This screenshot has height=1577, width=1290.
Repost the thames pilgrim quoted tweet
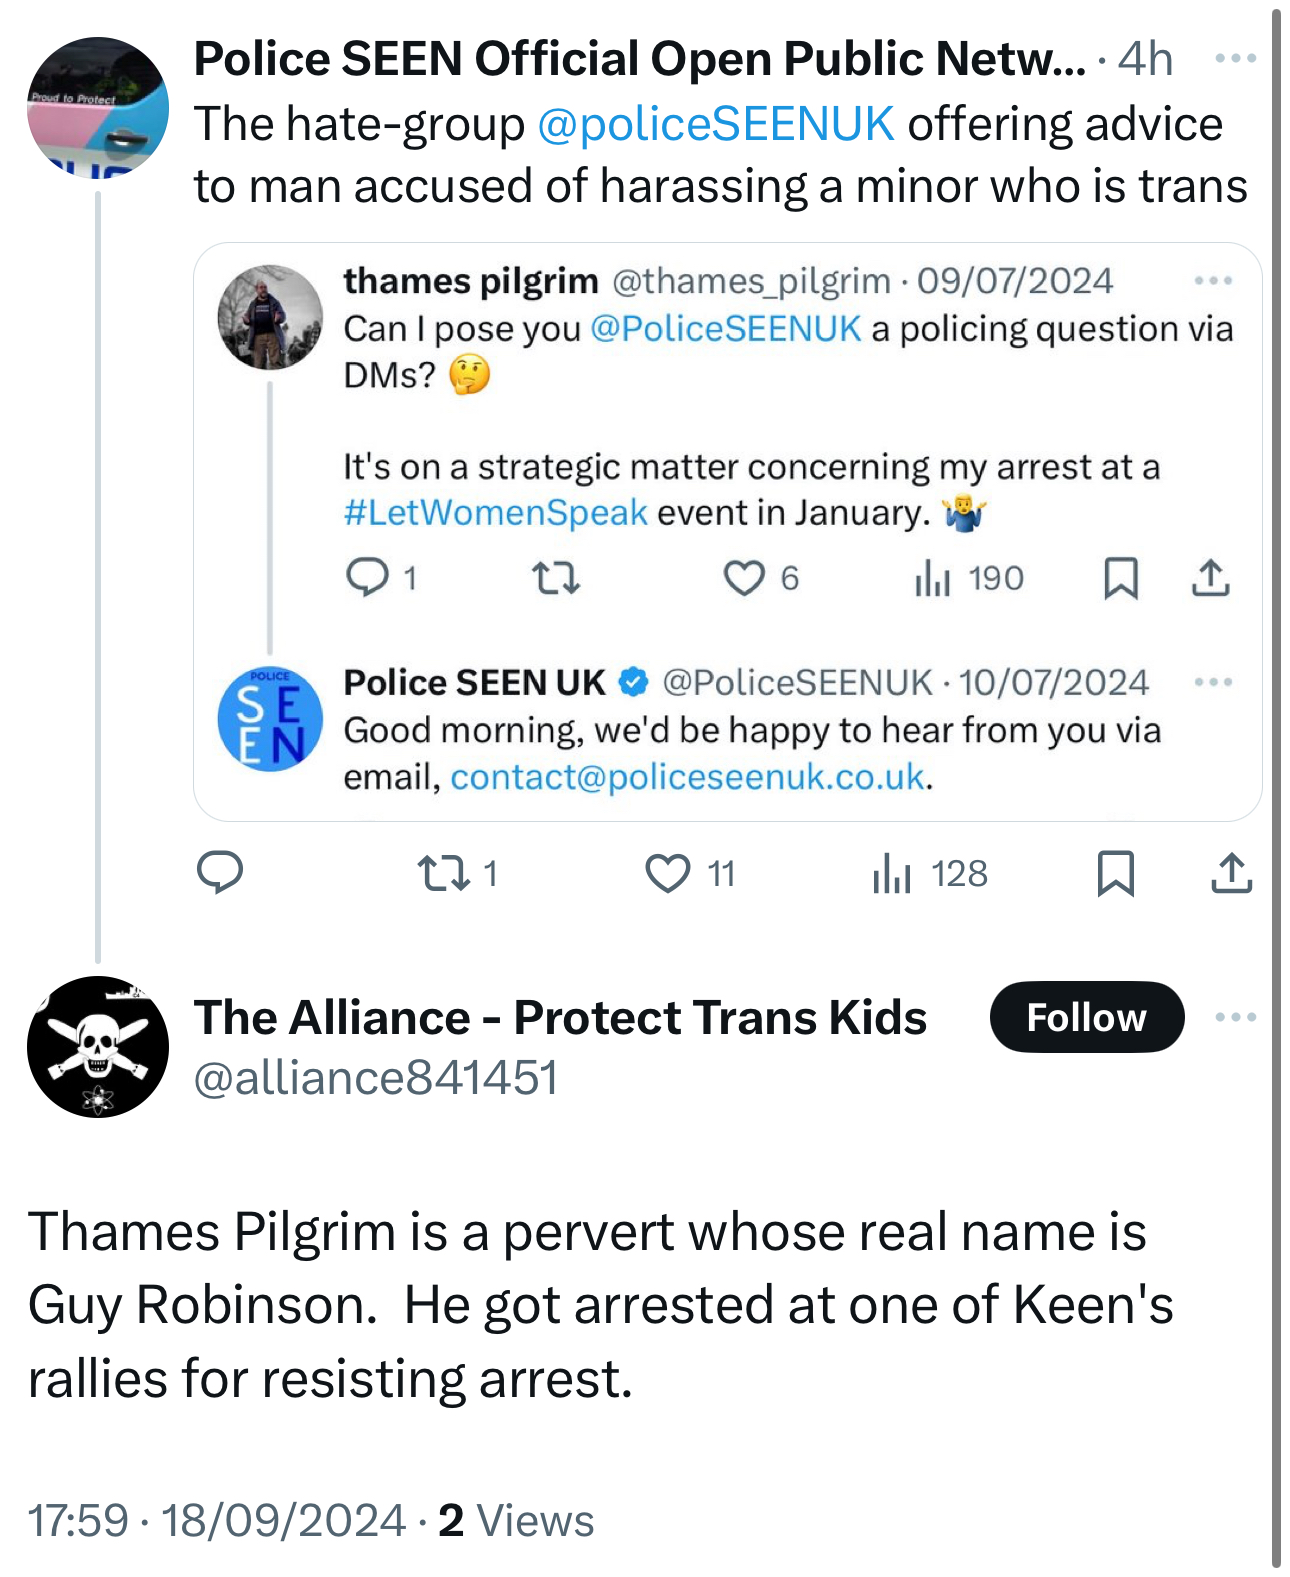coord(555,578)
